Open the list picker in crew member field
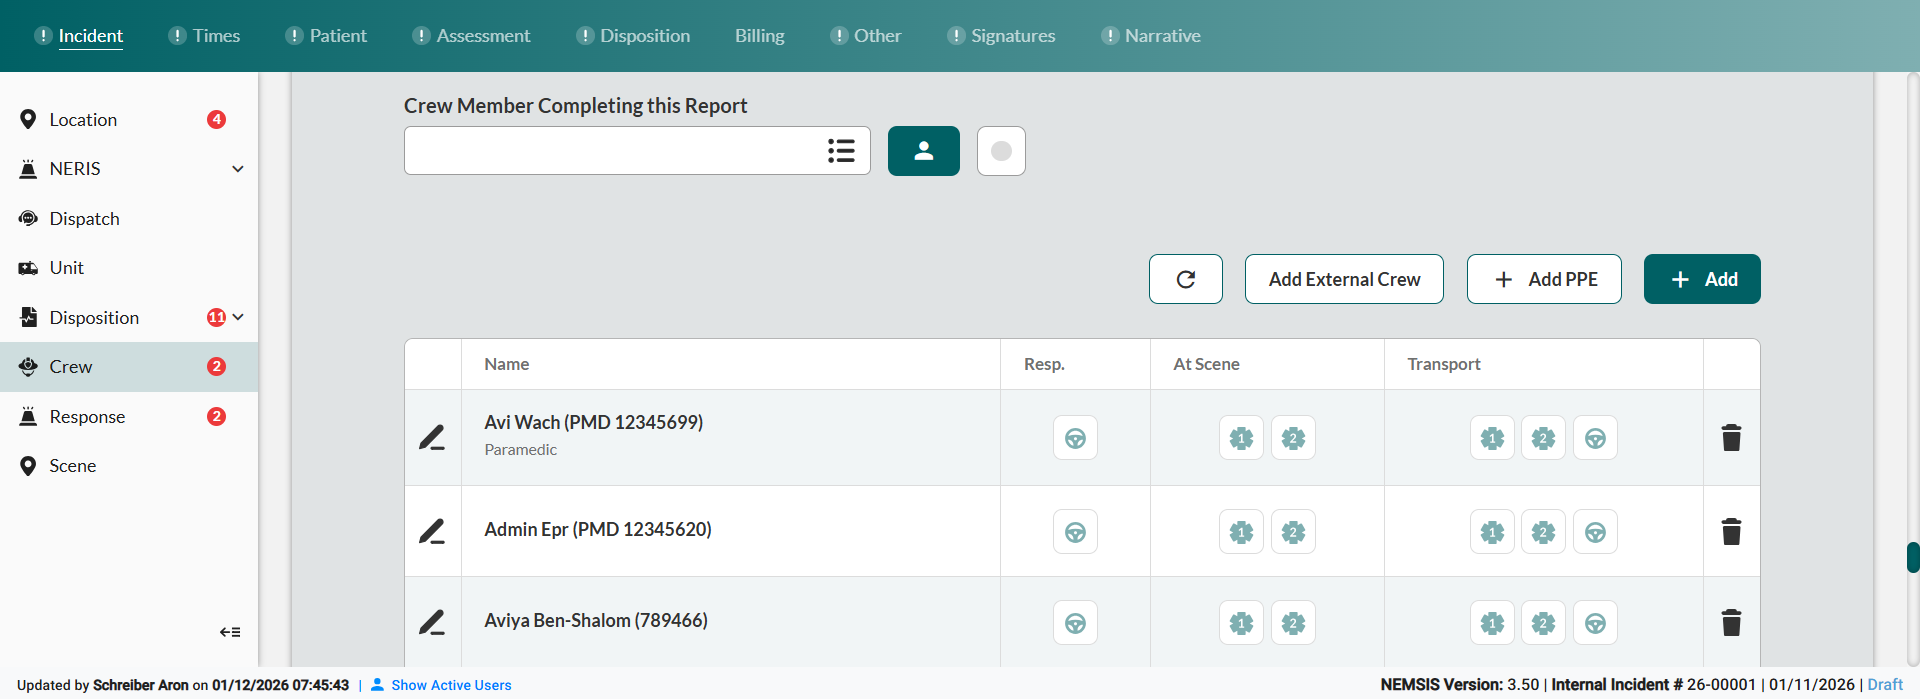Screen dimensions: 1920x699 click(841, 151)
